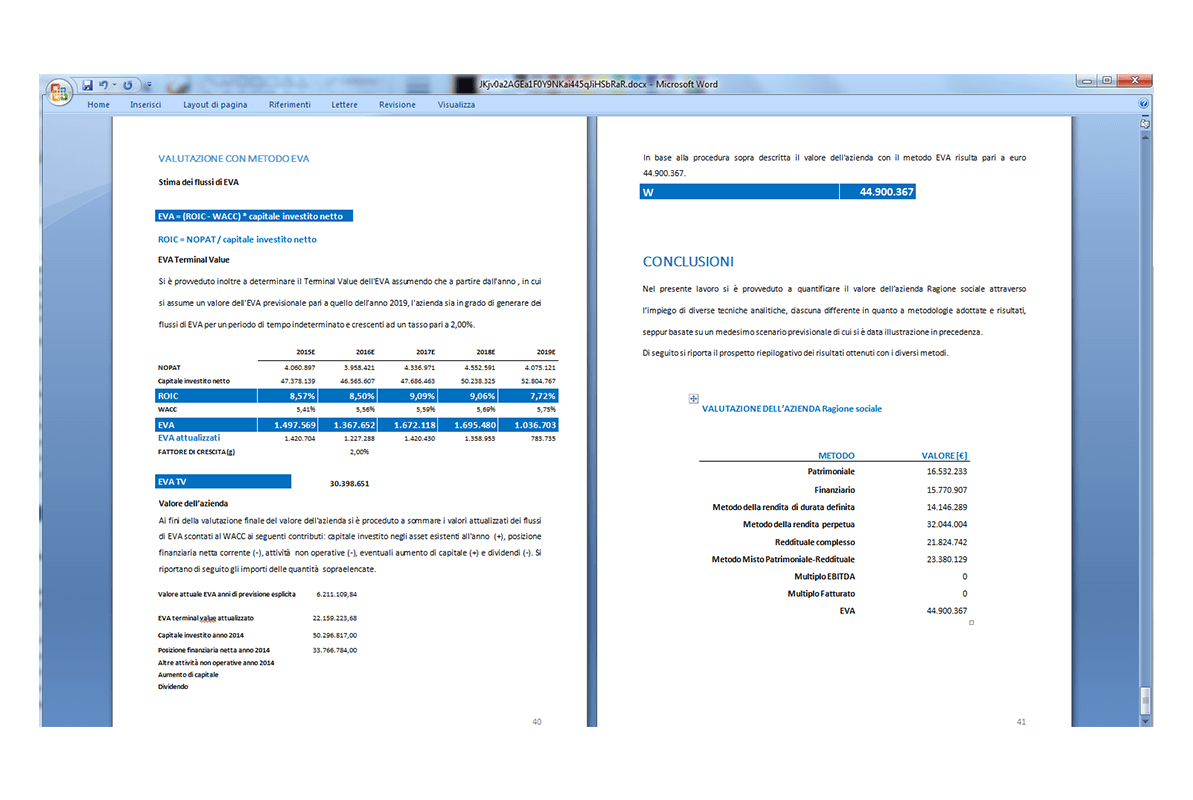Screen dimensions: 1193x800
Task: Open the Office button menu
Action: pyautogui.click(x=58, y=93)
